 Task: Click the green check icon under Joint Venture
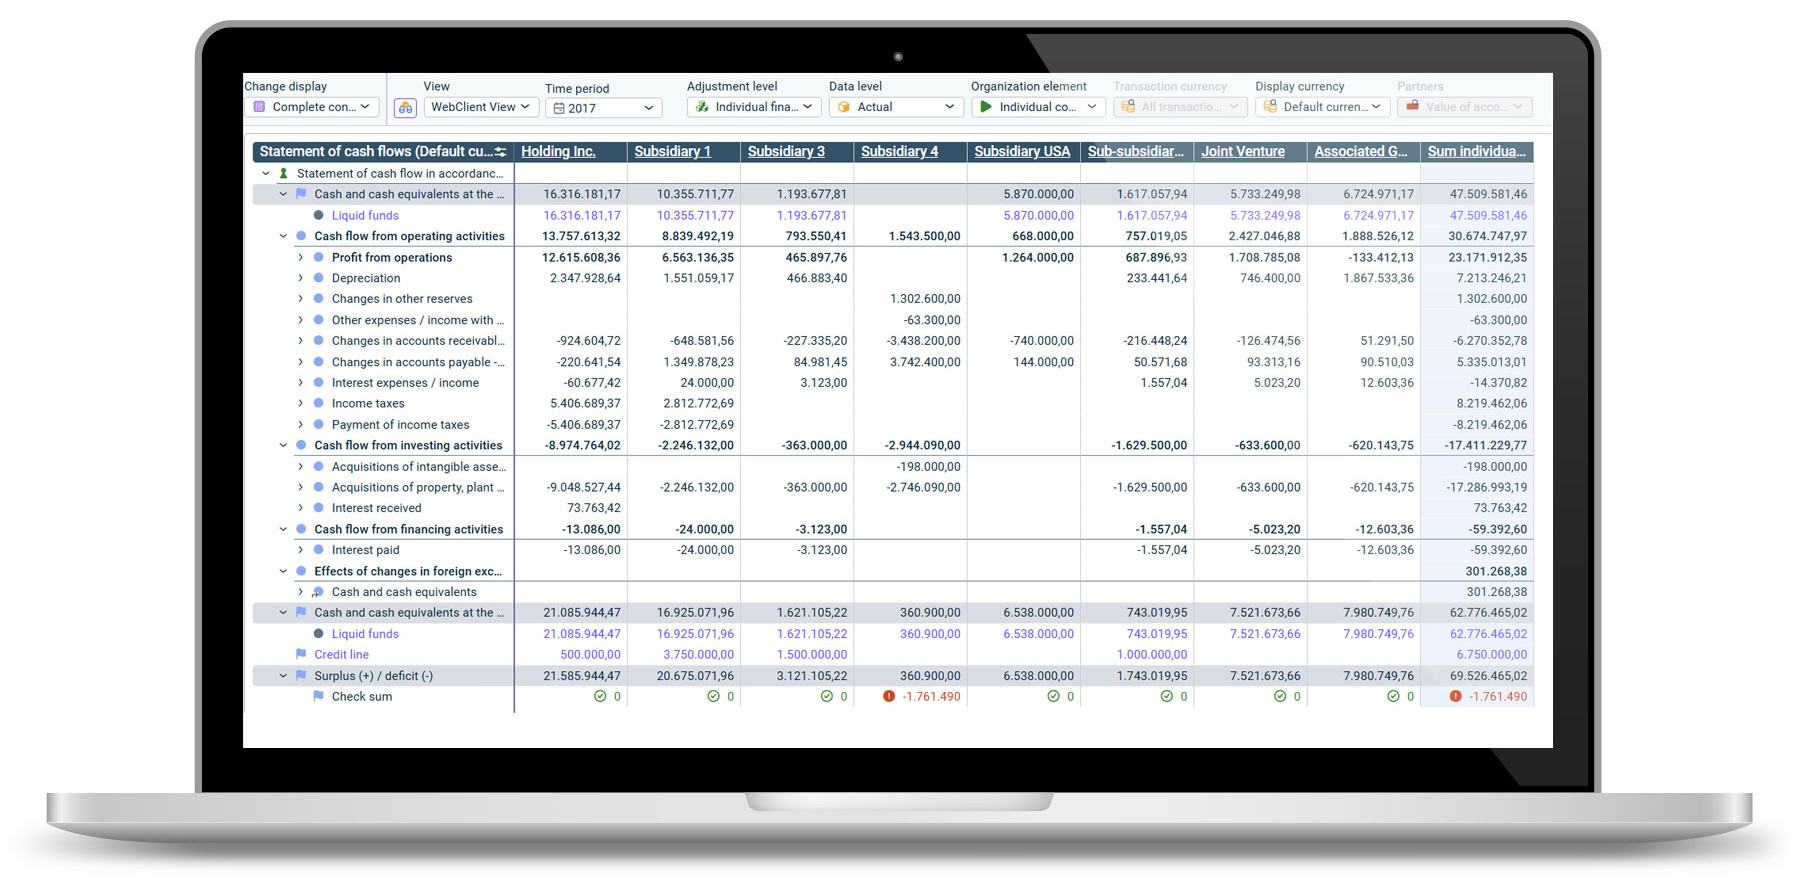click(x=1280, y=696)
